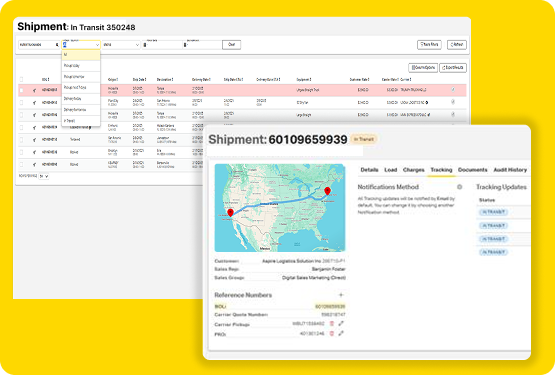The width and height of the screenshot is (555, 375).
Task: Click the Clear button in filter bar
Action: click(231, 45)
